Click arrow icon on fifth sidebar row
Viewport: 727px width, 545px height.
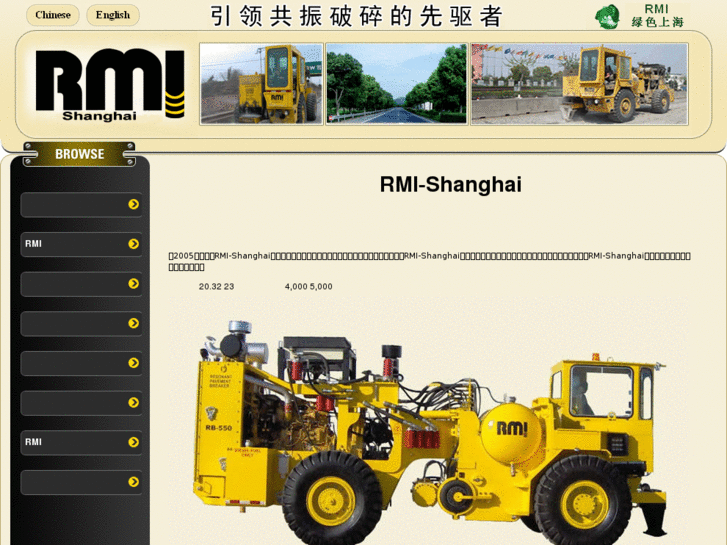(134, 363)
